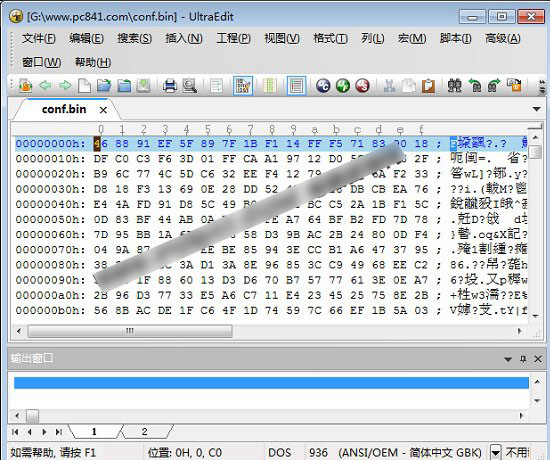550x460 pixels.
Task: Click the output window horizontal scrollbar thumb
Action: [33, 416]
